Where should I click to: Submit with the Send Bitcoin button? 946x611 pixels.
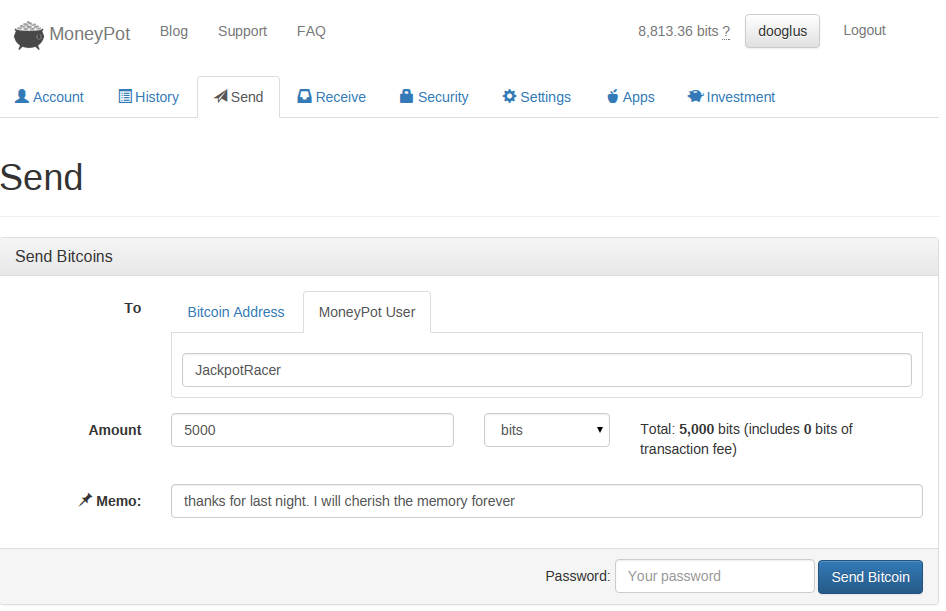coord(870,577)
